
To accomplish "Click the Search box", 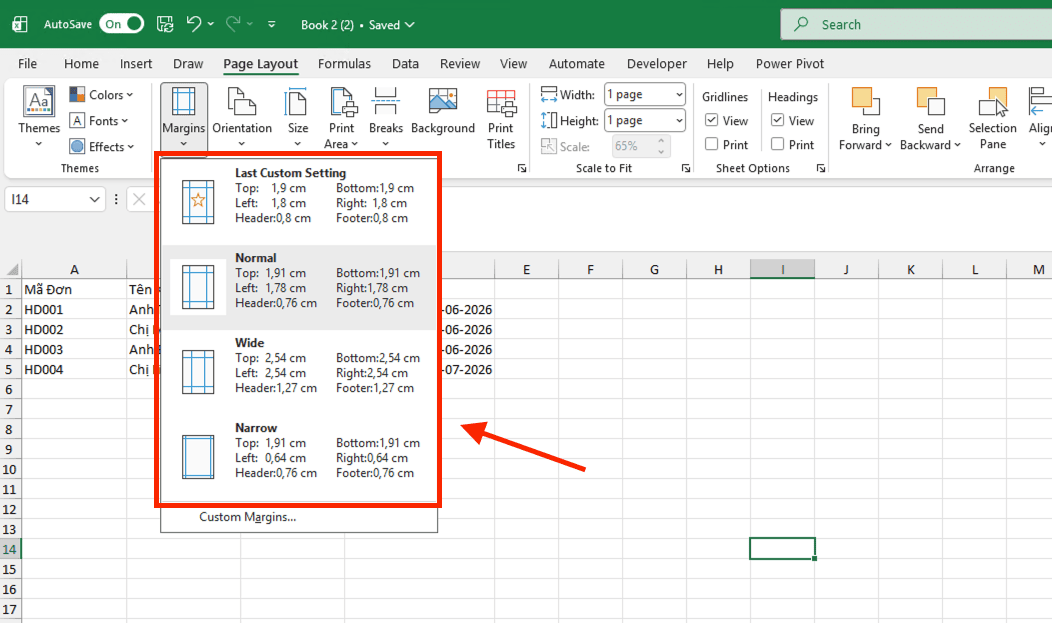I will point(916,24).
